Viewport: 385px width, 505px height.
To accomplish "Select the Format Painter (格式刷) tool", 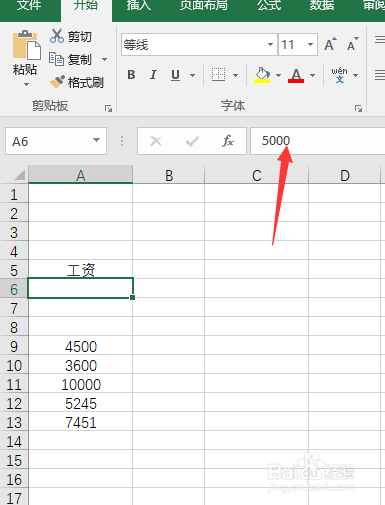I will 77,82.
